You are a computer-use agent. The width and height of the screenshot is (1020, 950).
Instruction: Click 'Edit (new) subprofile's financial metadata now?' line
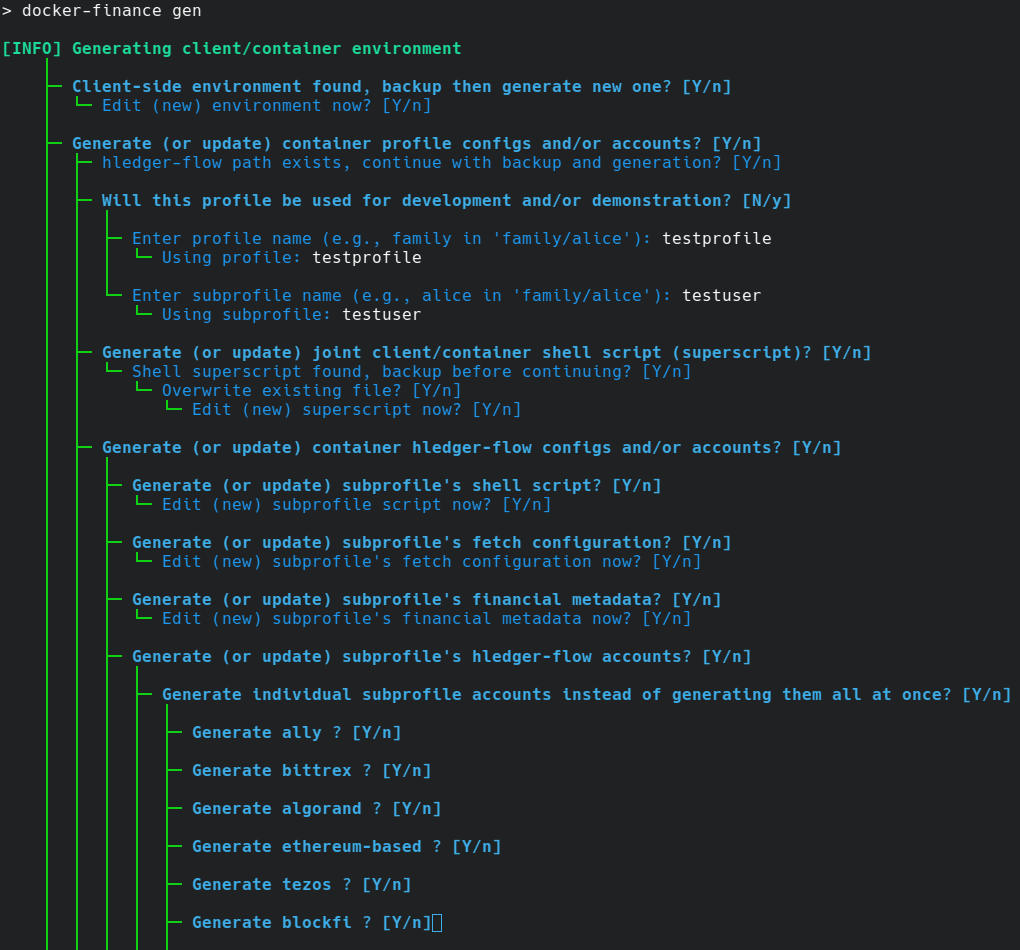coord(426,619)
